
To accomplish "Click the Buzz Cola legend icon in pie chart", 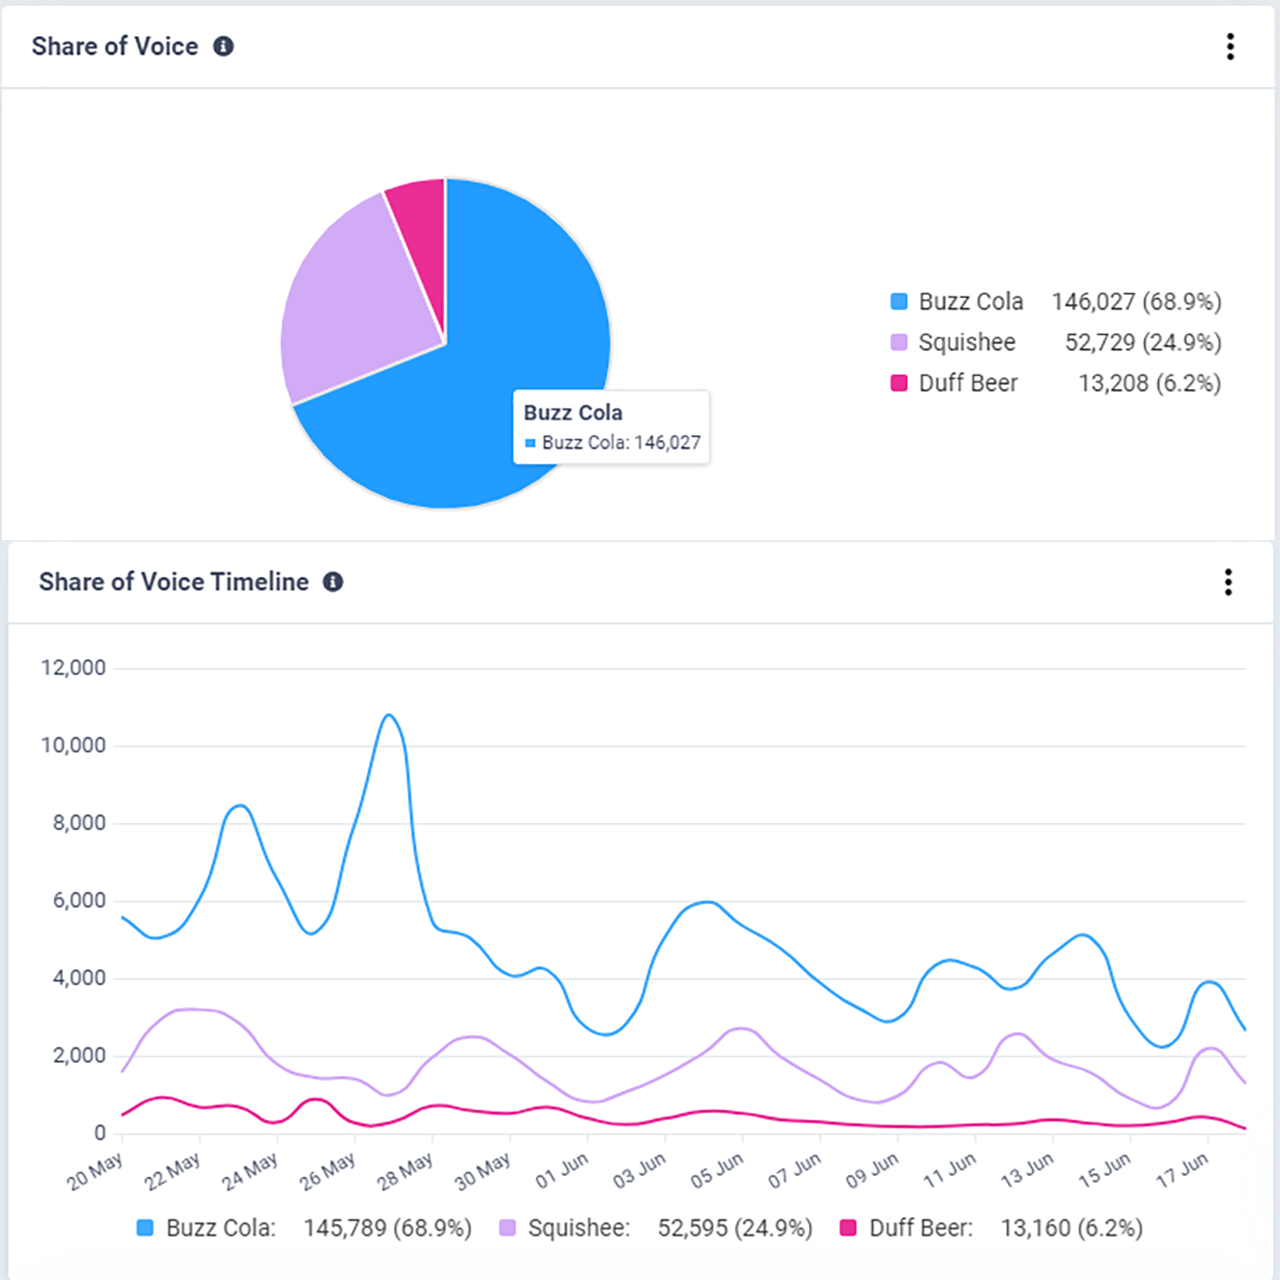I will tap(897, 301).
